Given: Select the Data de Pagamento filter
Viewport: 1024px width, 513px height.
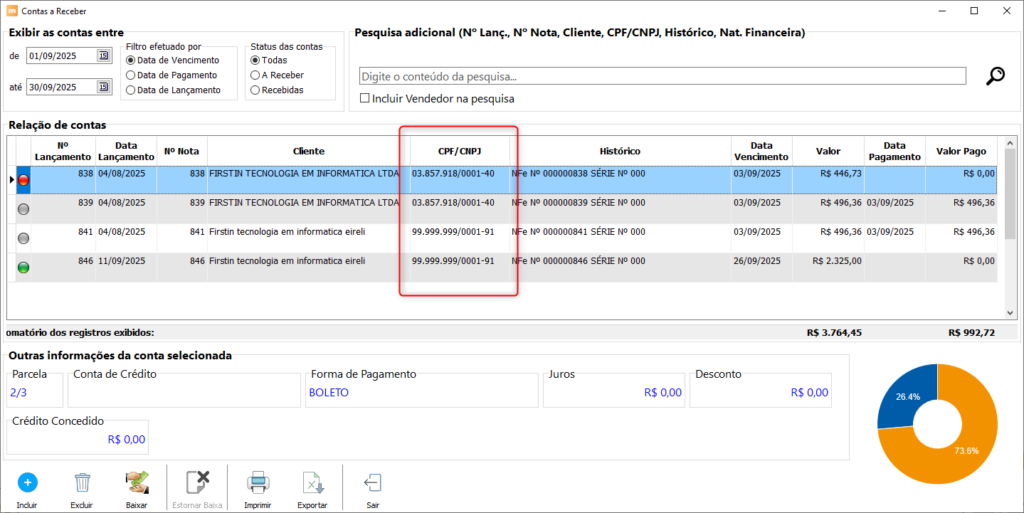Looking at the screenshot, I should 131,75.
